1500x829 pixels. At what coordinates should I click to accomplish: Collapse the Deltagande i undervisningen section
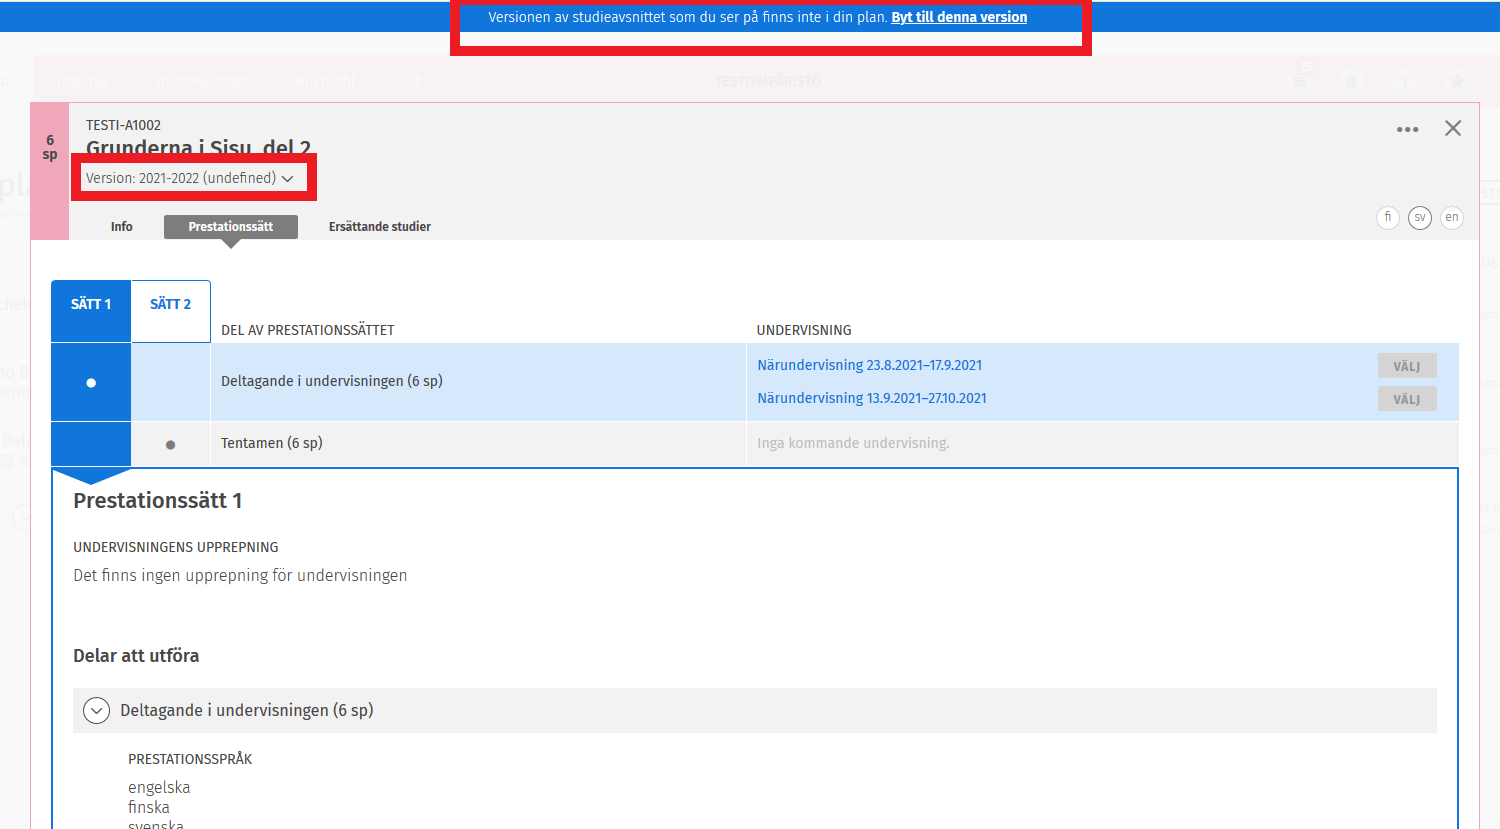[96, 710]
